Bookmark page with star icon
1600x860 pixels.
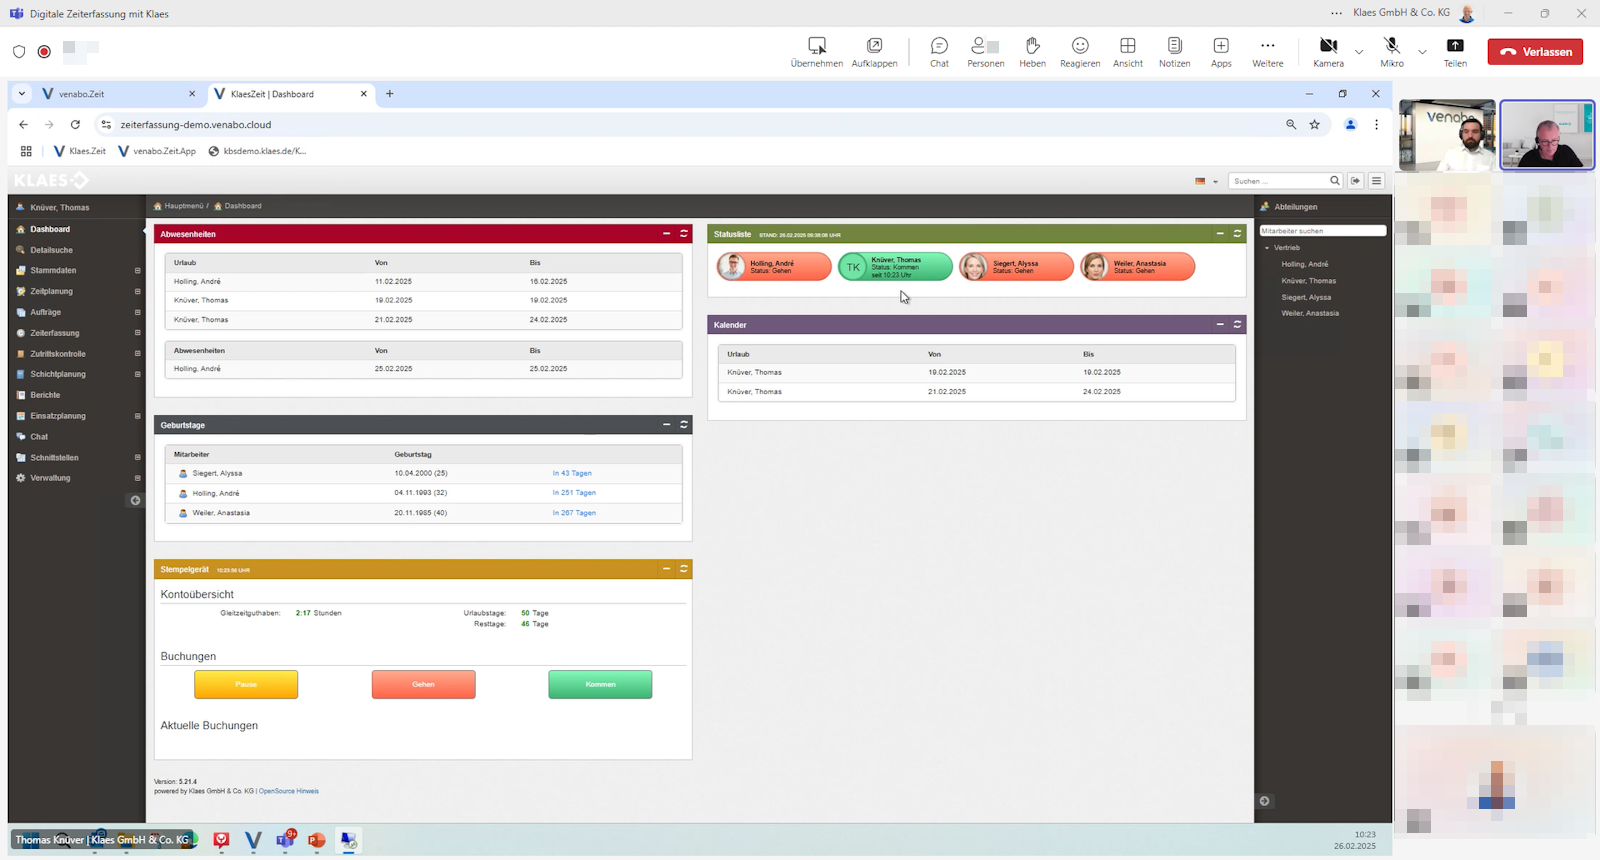coord(1315,125)
